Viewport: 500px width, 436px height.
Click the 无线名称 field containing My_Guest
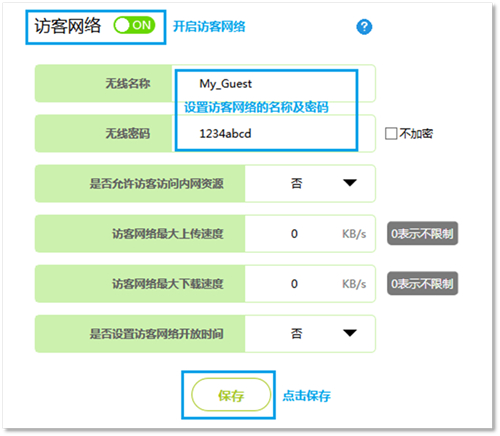[x=273, y=83]
